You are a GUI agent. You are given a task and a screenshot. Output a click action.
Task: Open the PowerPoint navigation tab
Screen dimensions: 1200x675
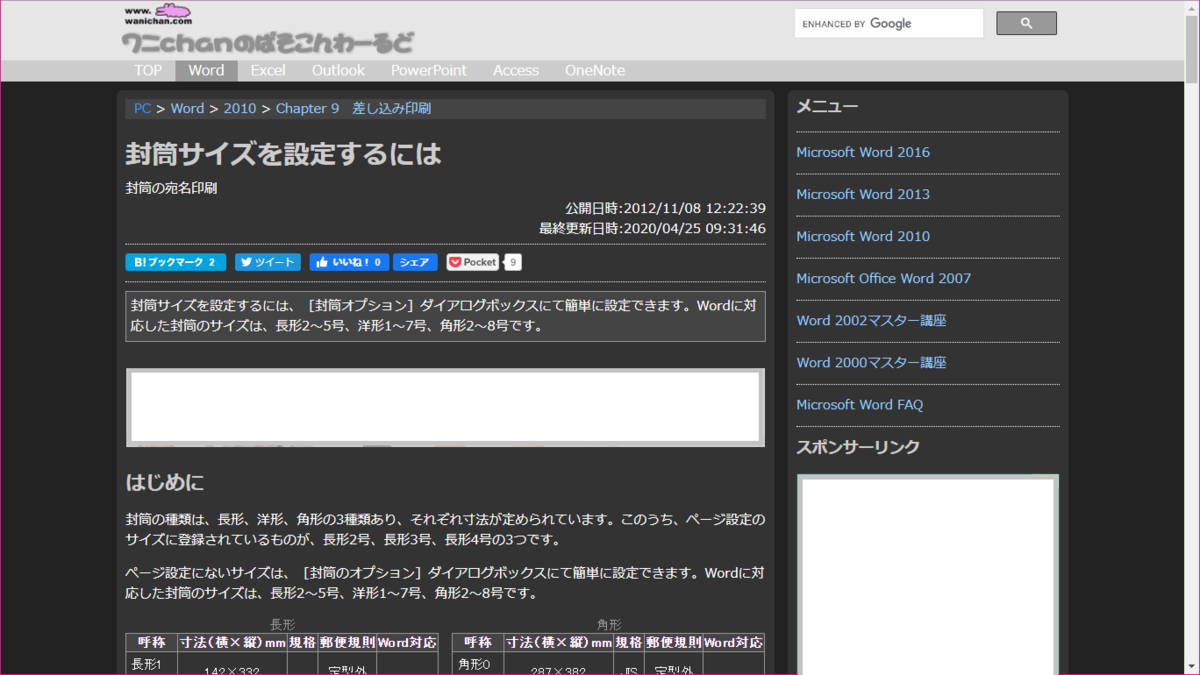(x=429, y=70)
